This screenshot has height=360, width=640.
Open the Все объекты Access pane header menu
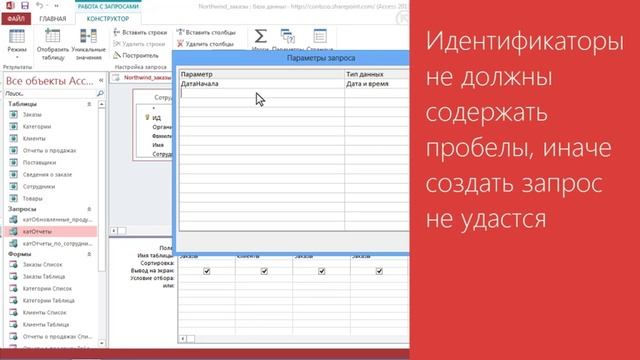click(49, 81)
